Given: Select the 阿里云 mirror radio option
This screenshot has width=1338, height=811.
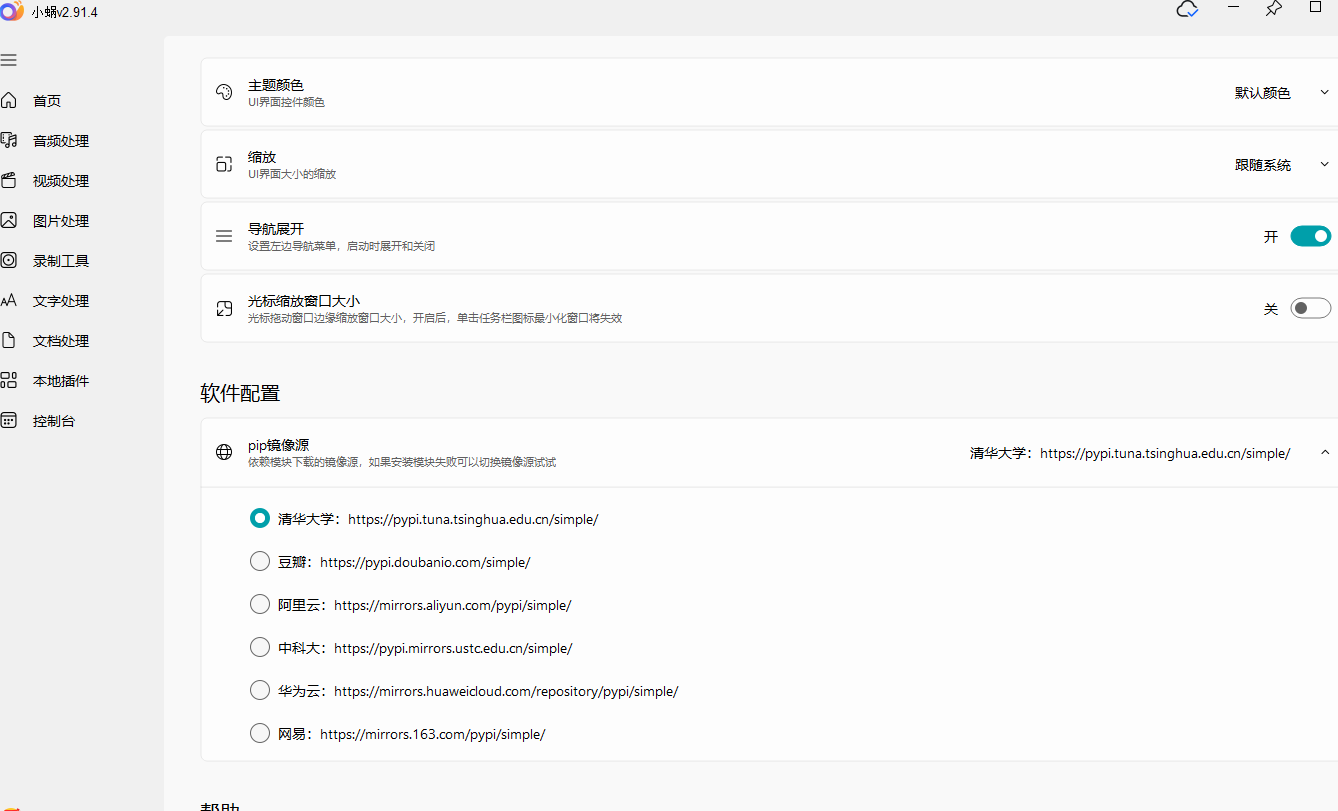Looking at the screenshot, I should coord(260,604).
